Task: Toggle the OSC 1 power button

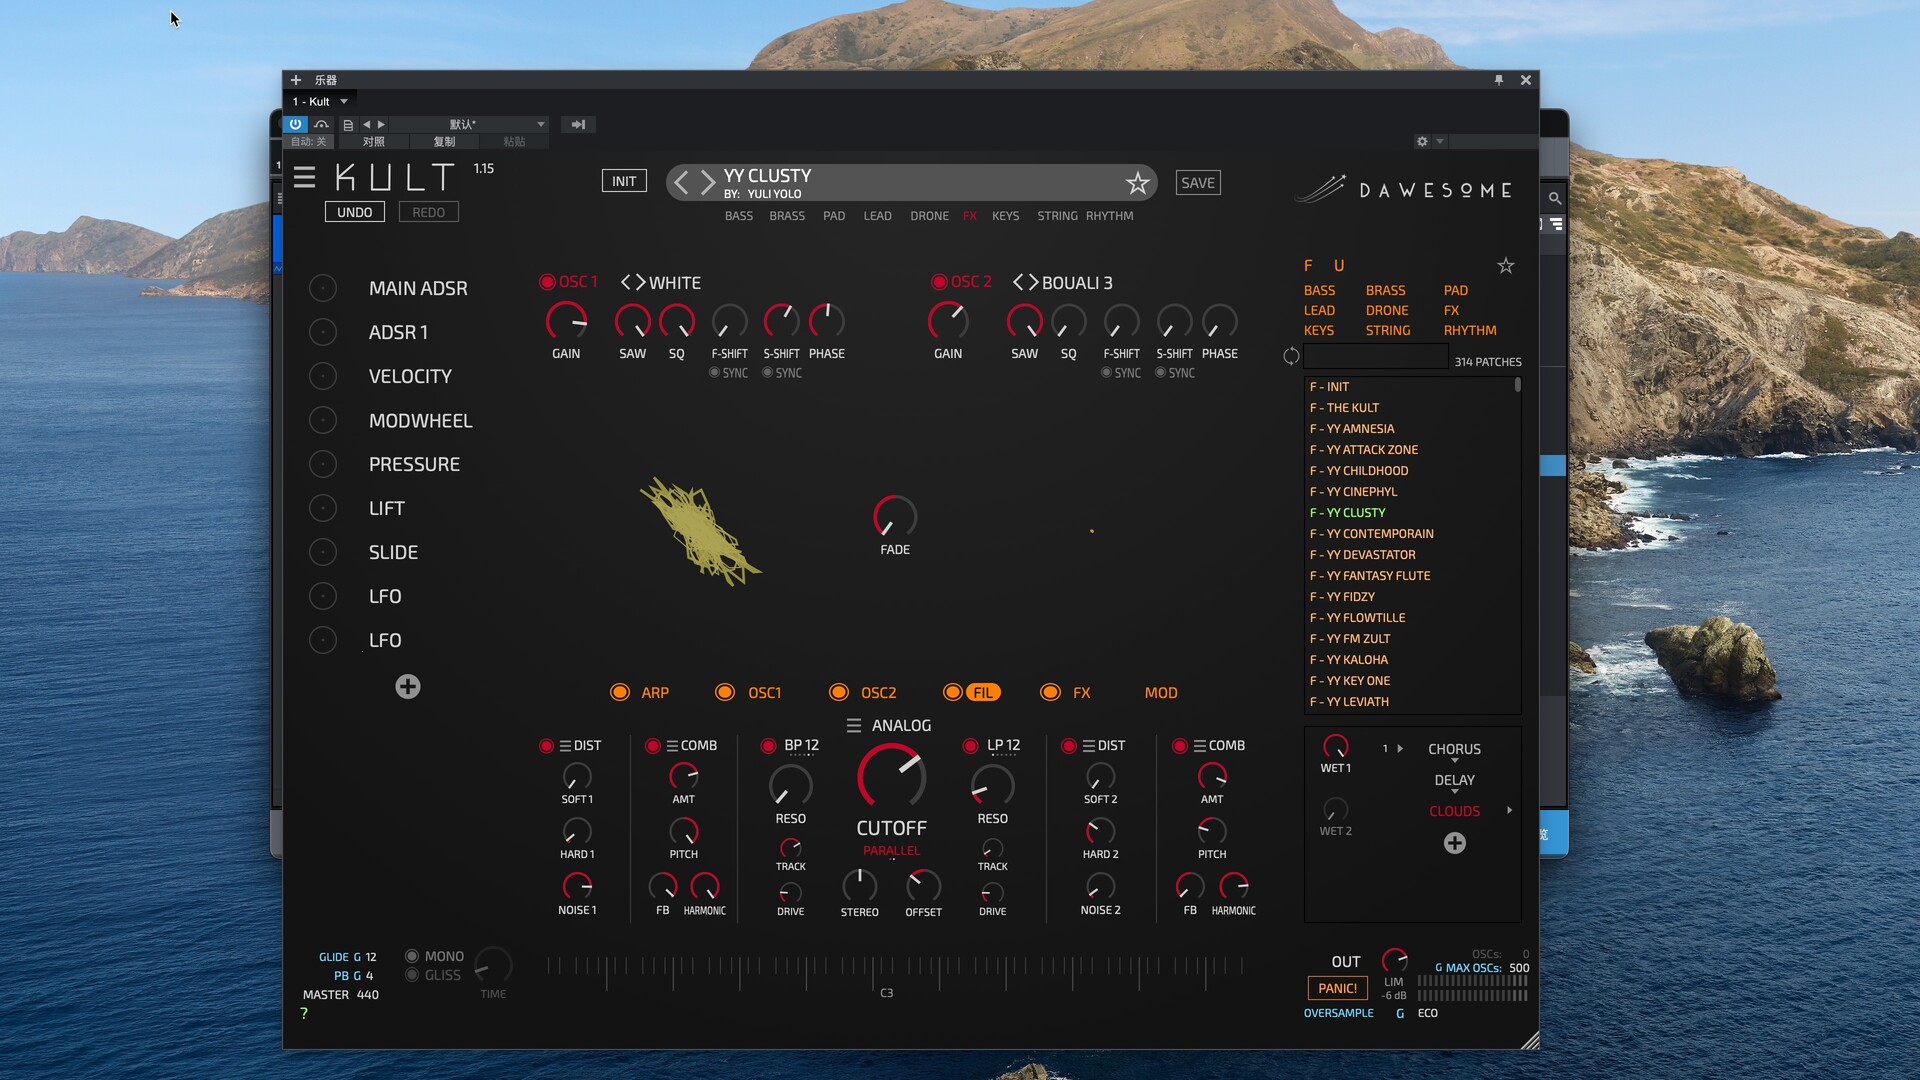Action: tap(547, 282)
